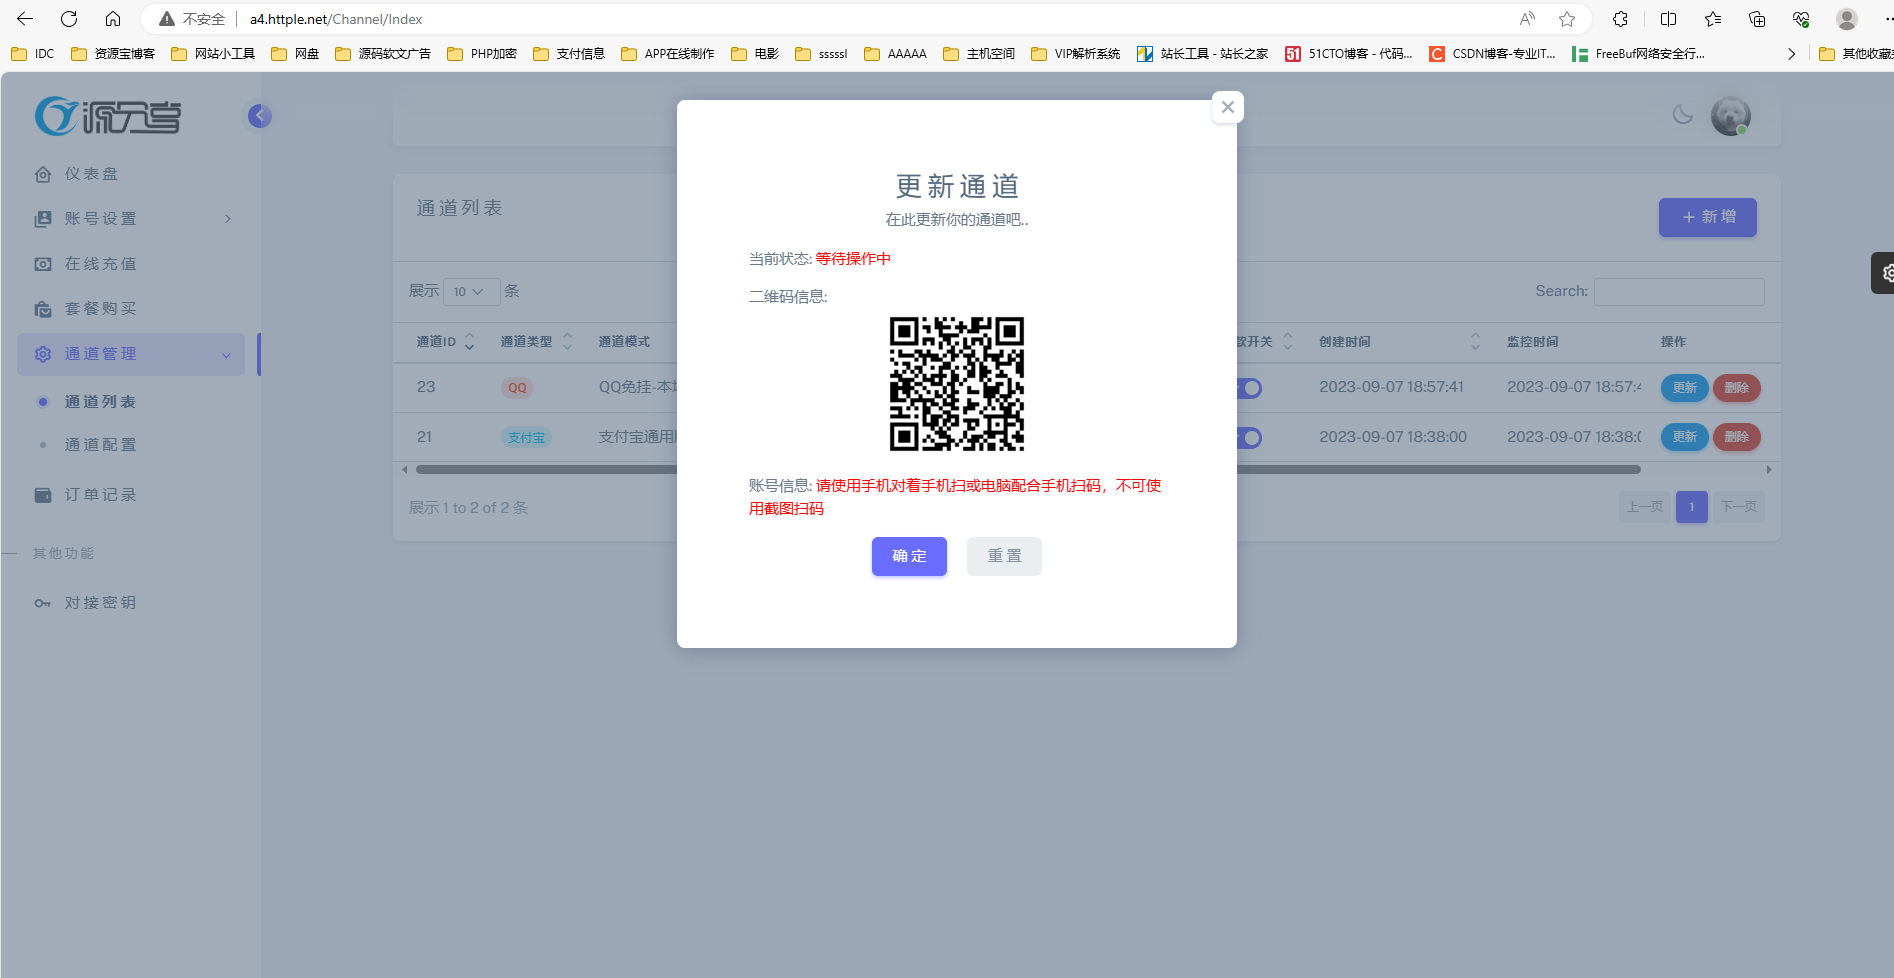Toggle the payment switch for channel 23
The width and height of the screenshot is (1894, 978).
click(1248, 388)
